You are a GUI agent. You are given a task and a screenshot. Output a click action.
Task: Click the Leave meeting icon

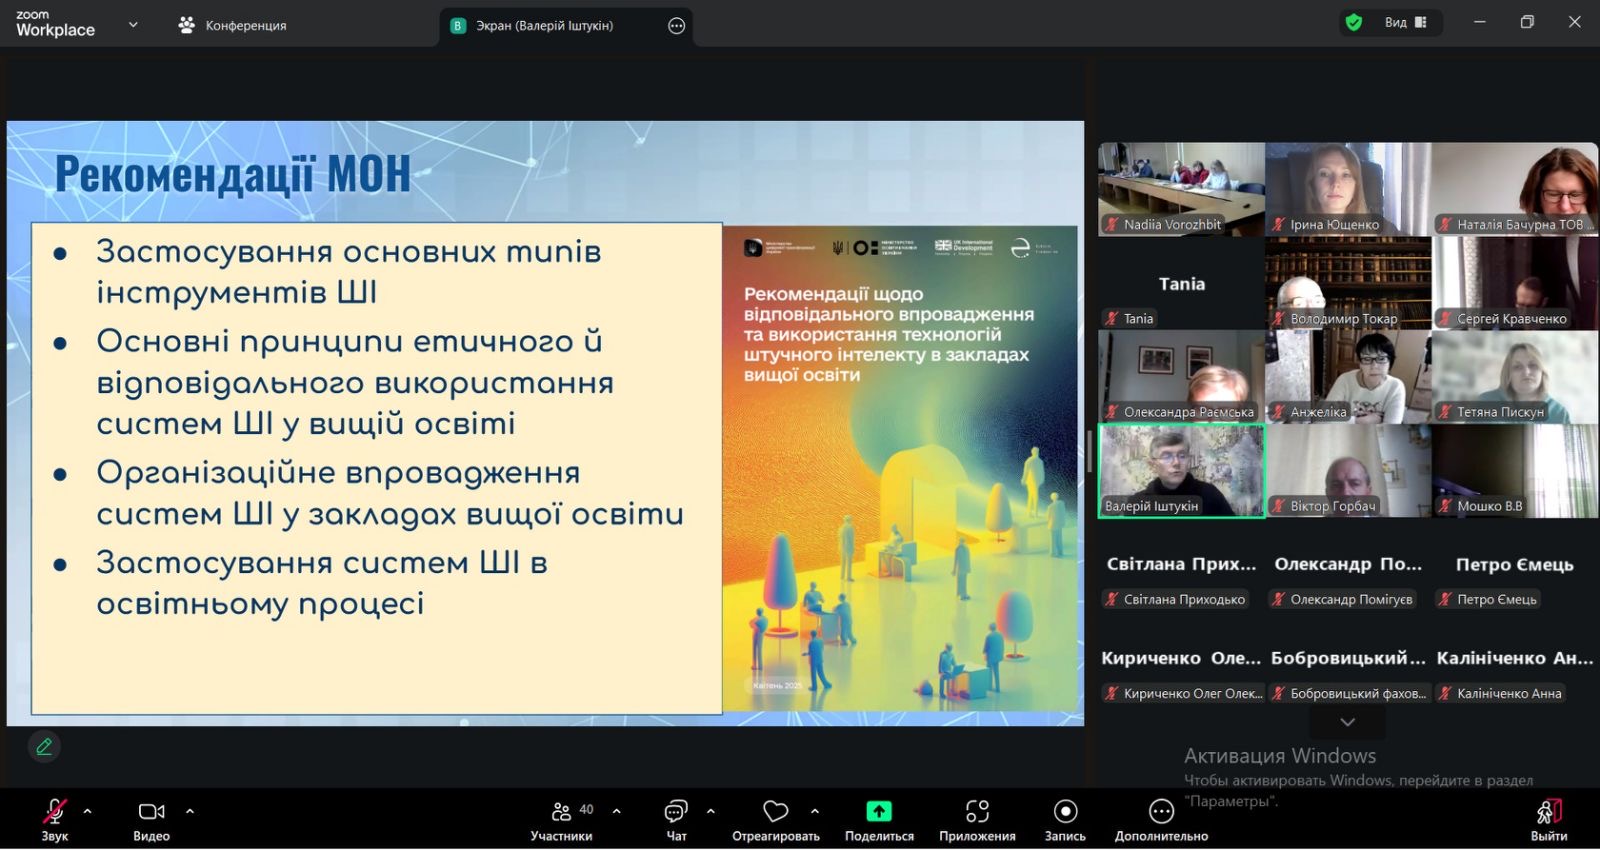(1548, 811)
